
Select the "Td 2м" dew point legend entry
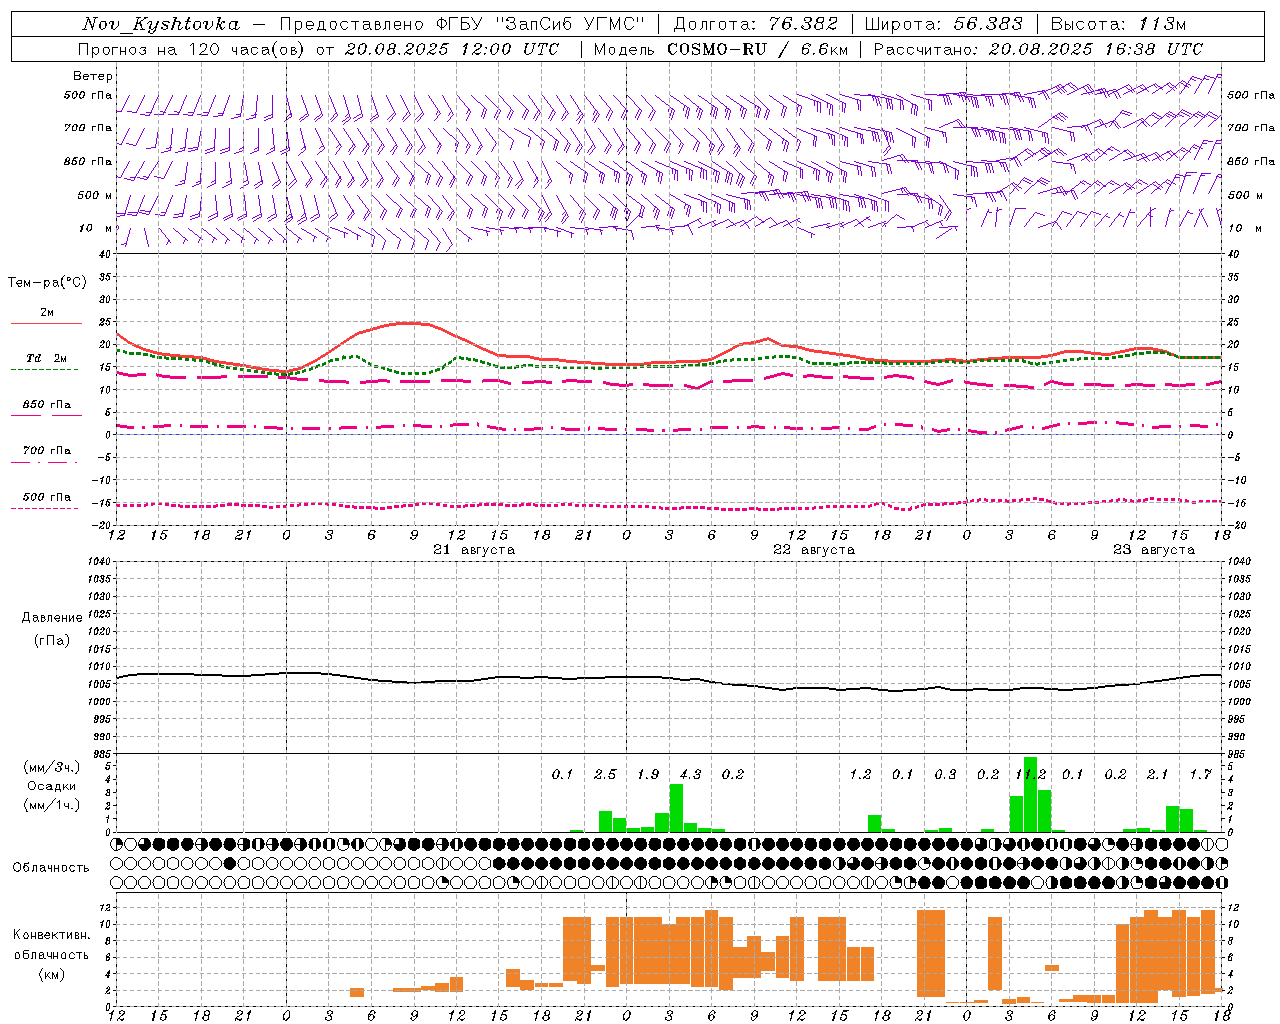coord(47,358)
